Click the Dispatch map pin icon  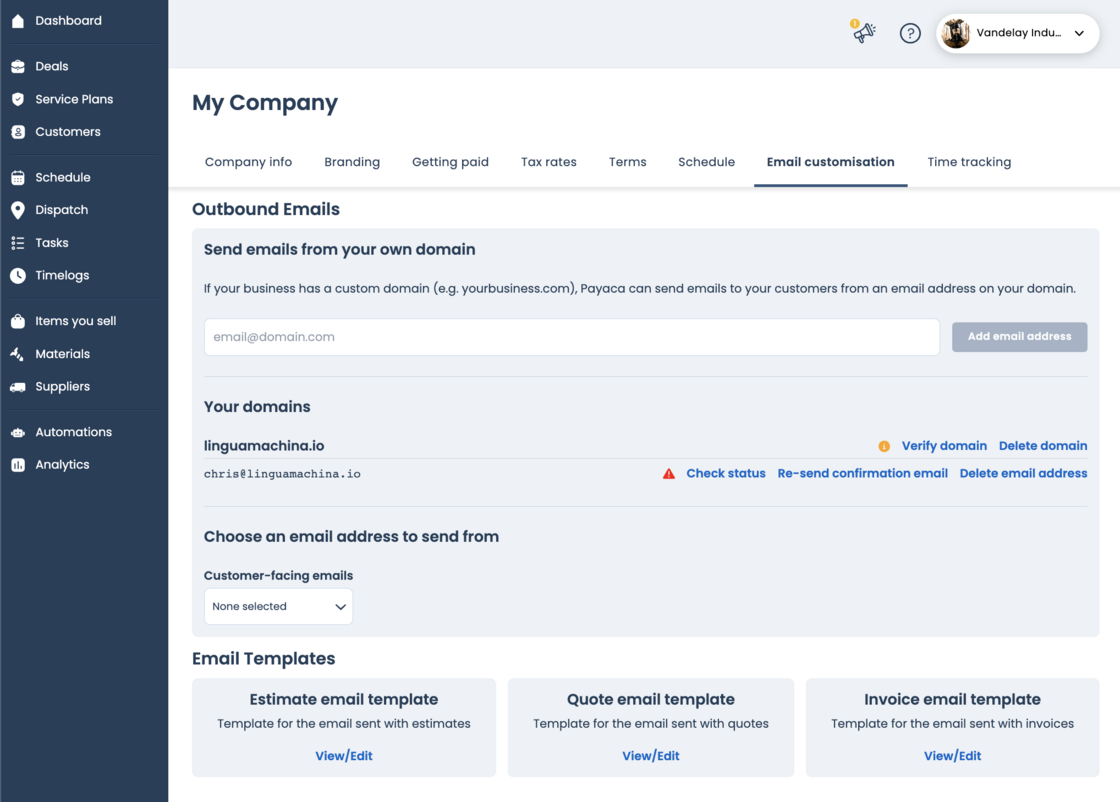[18, 210]
